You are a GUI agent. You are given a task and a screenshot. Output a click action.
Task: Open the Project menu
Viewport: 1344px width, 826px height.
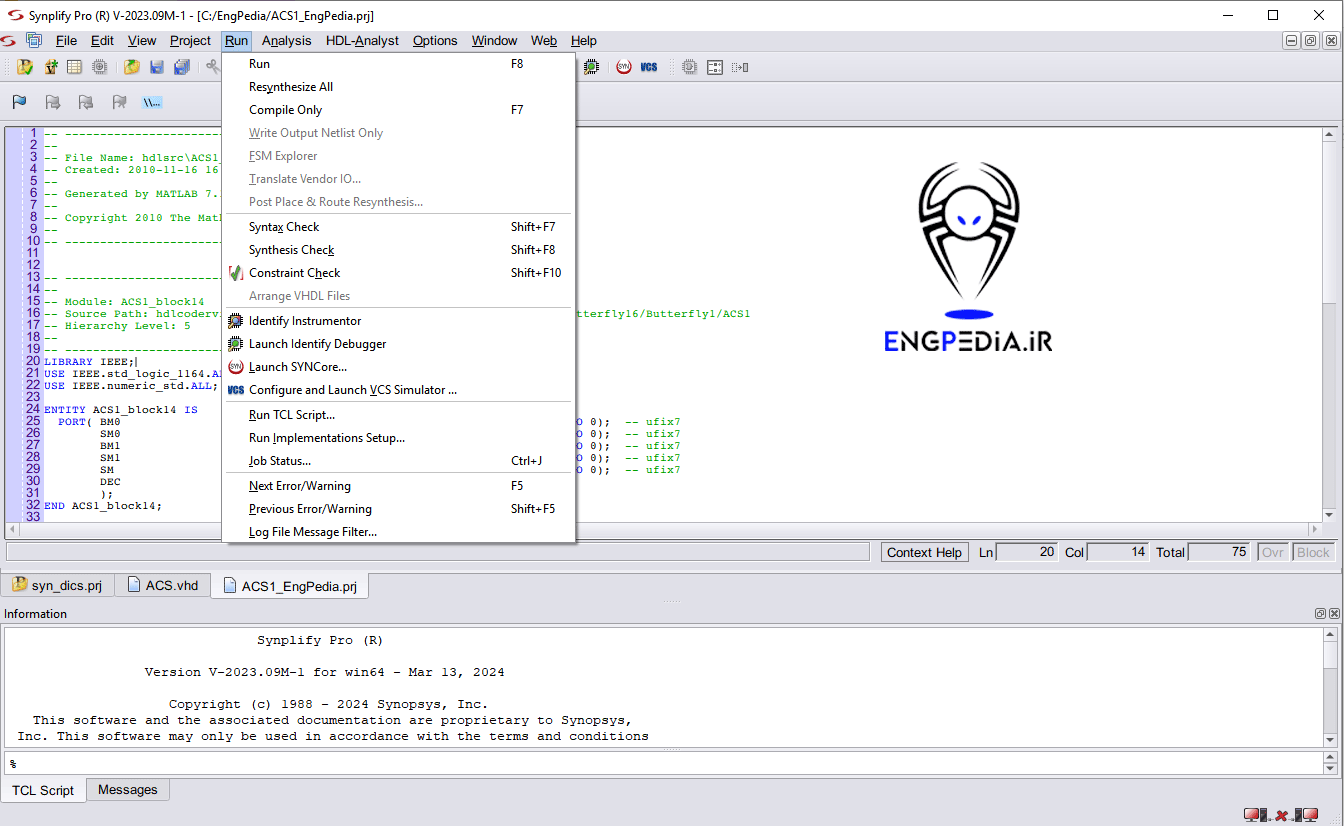point(190,41)
